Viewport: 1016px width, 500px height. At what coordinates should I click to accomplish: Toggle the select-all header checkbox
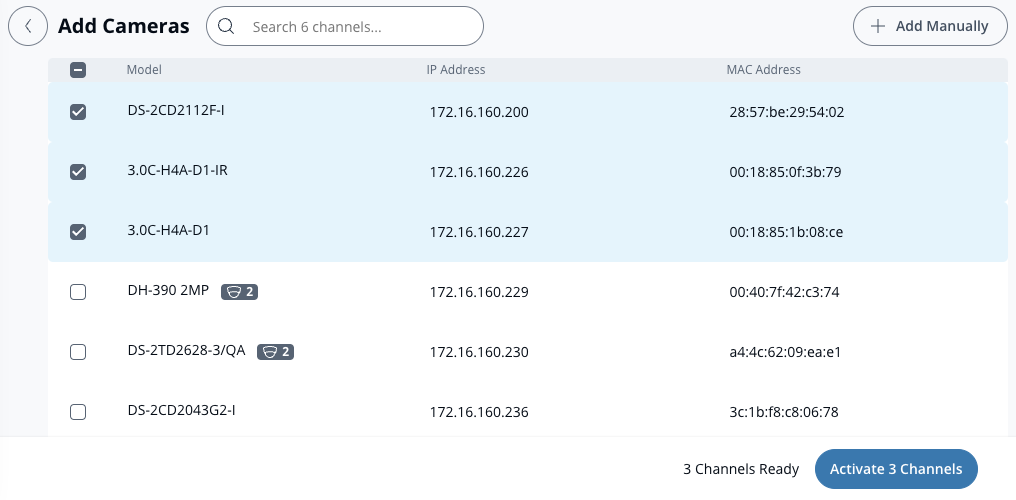[x=78, y=70]
